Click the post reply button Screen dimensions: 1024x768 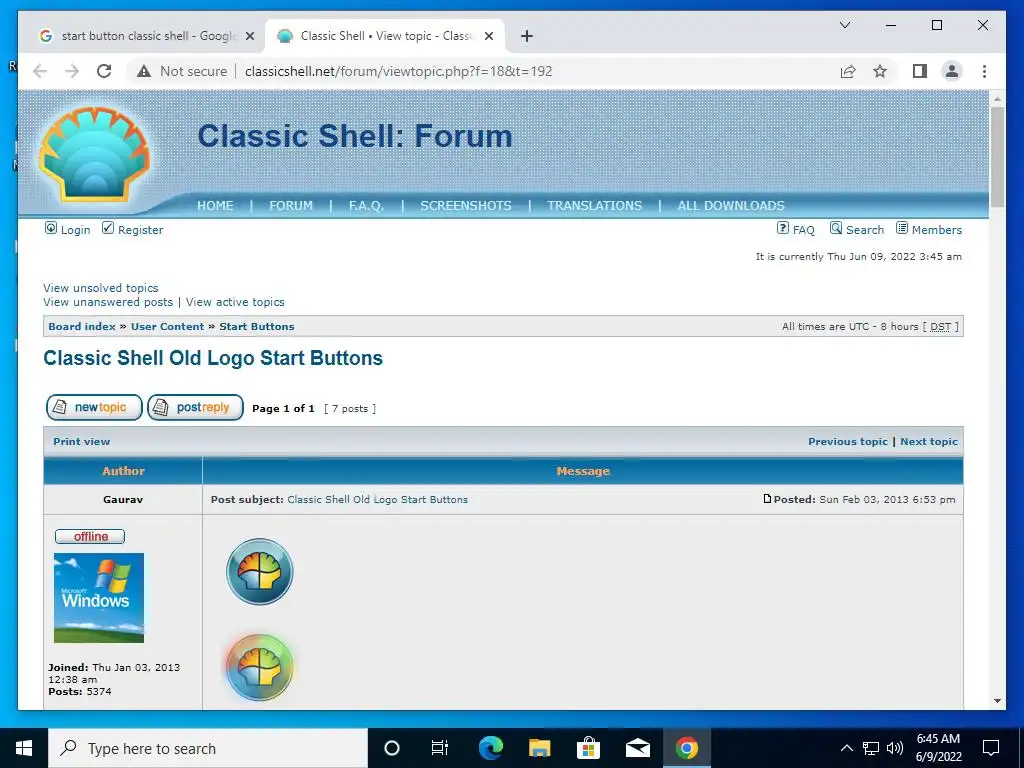(195, 408)
